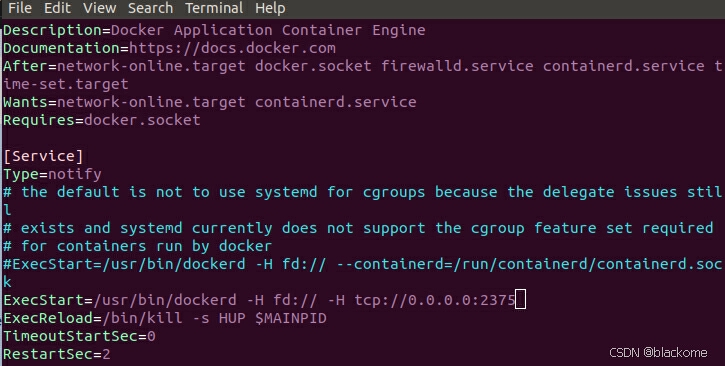Click the Description=Docker Application Container Engine line
Screen dimensions: 725x366
[214, 30]
